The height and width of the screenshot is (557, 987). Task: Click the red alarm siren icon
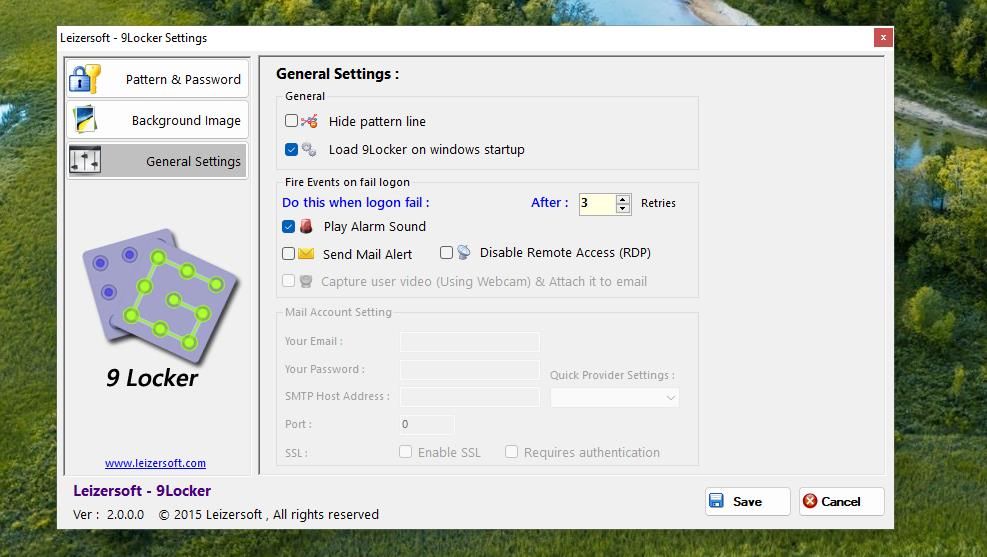tap(307, 227)
